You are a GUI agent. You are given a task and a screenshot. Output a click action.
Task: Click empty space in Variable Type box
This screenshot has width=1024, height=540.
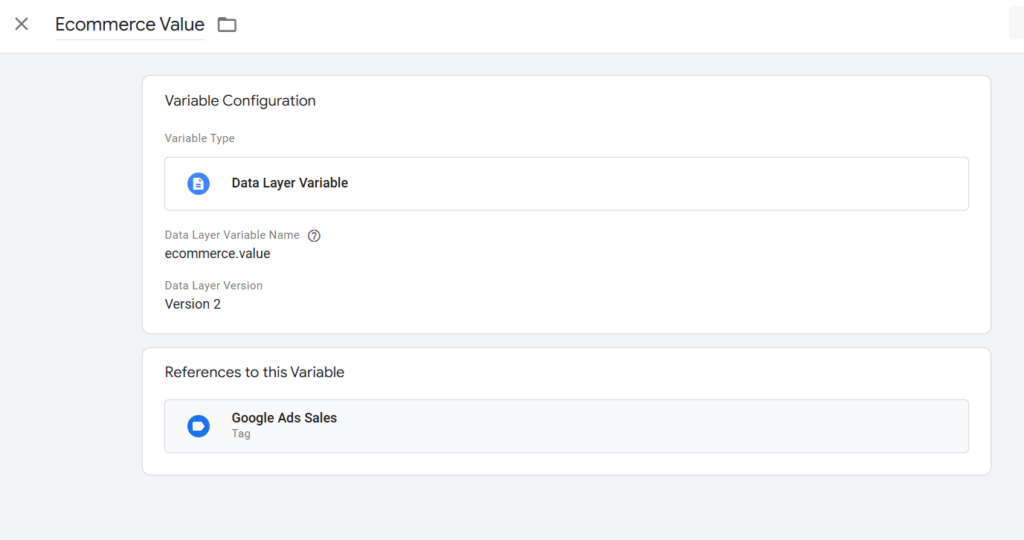[x=653, y=183]
